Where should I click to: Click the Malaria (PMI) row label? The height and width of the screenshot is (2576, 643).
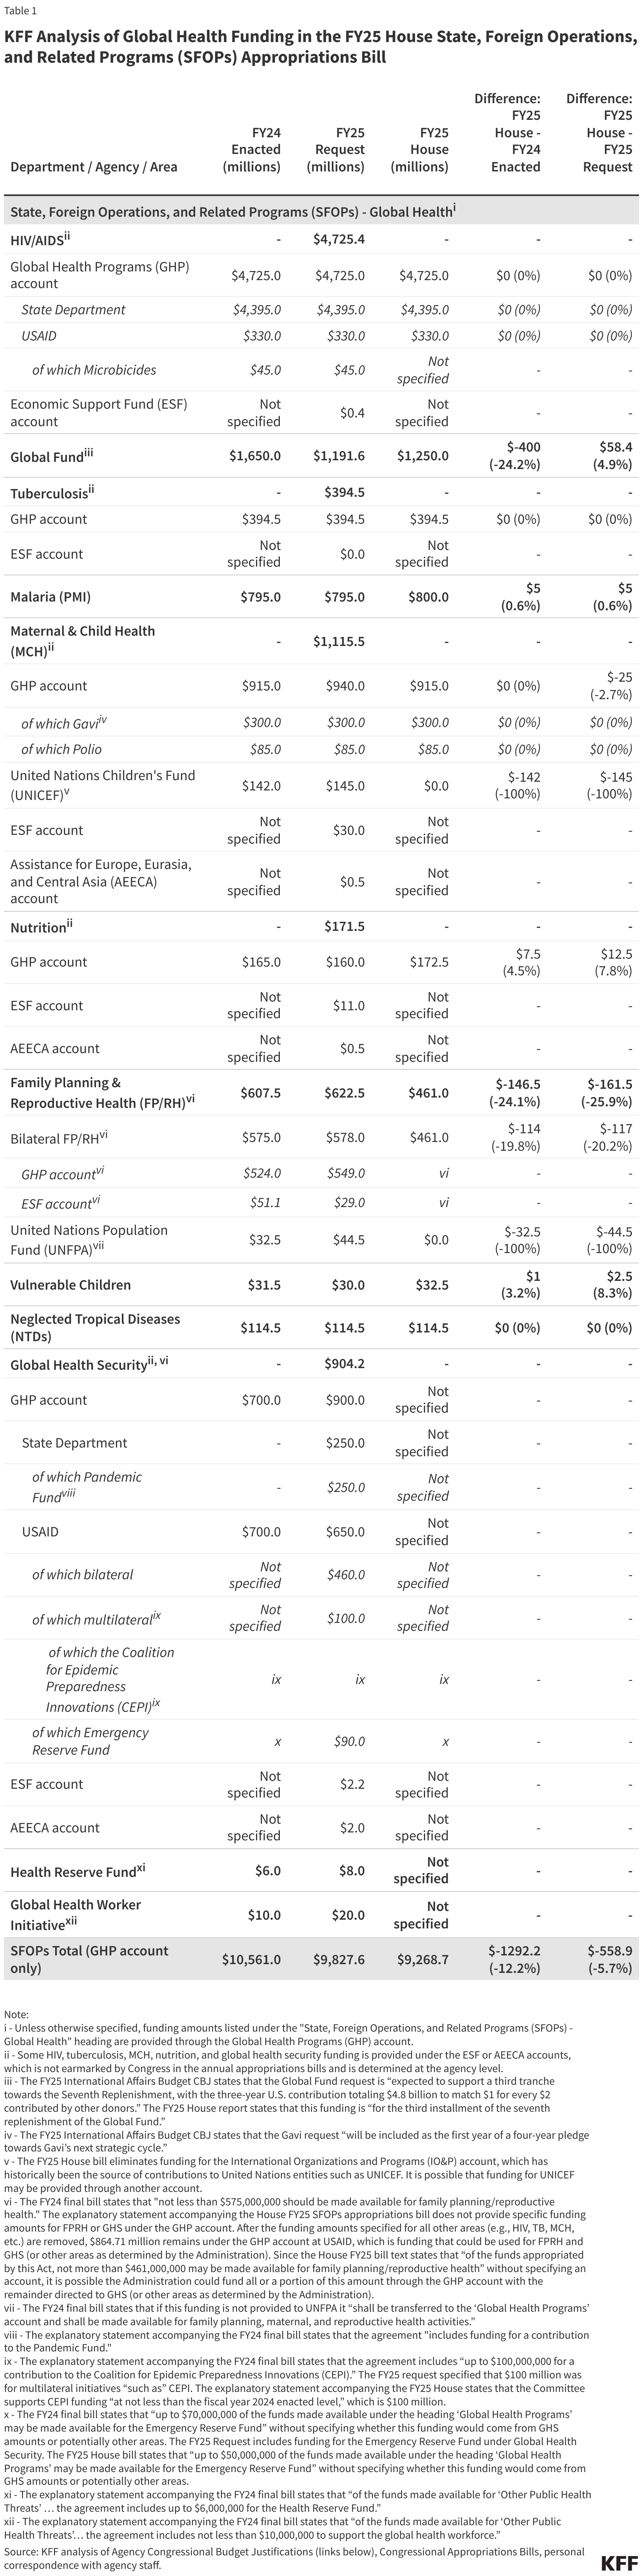pyautogui.click(x=50, y=597)
